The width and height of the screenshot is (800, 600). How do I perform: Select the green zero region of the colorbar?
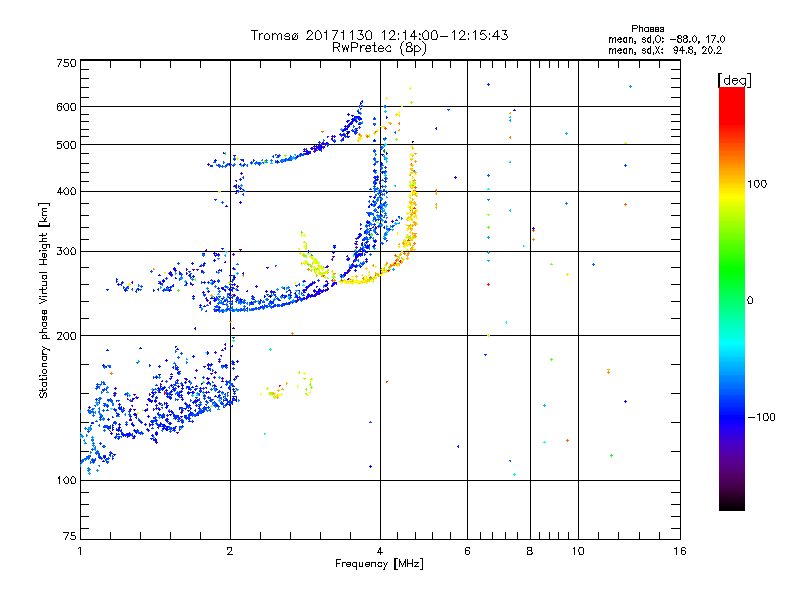tap(732, 300)
